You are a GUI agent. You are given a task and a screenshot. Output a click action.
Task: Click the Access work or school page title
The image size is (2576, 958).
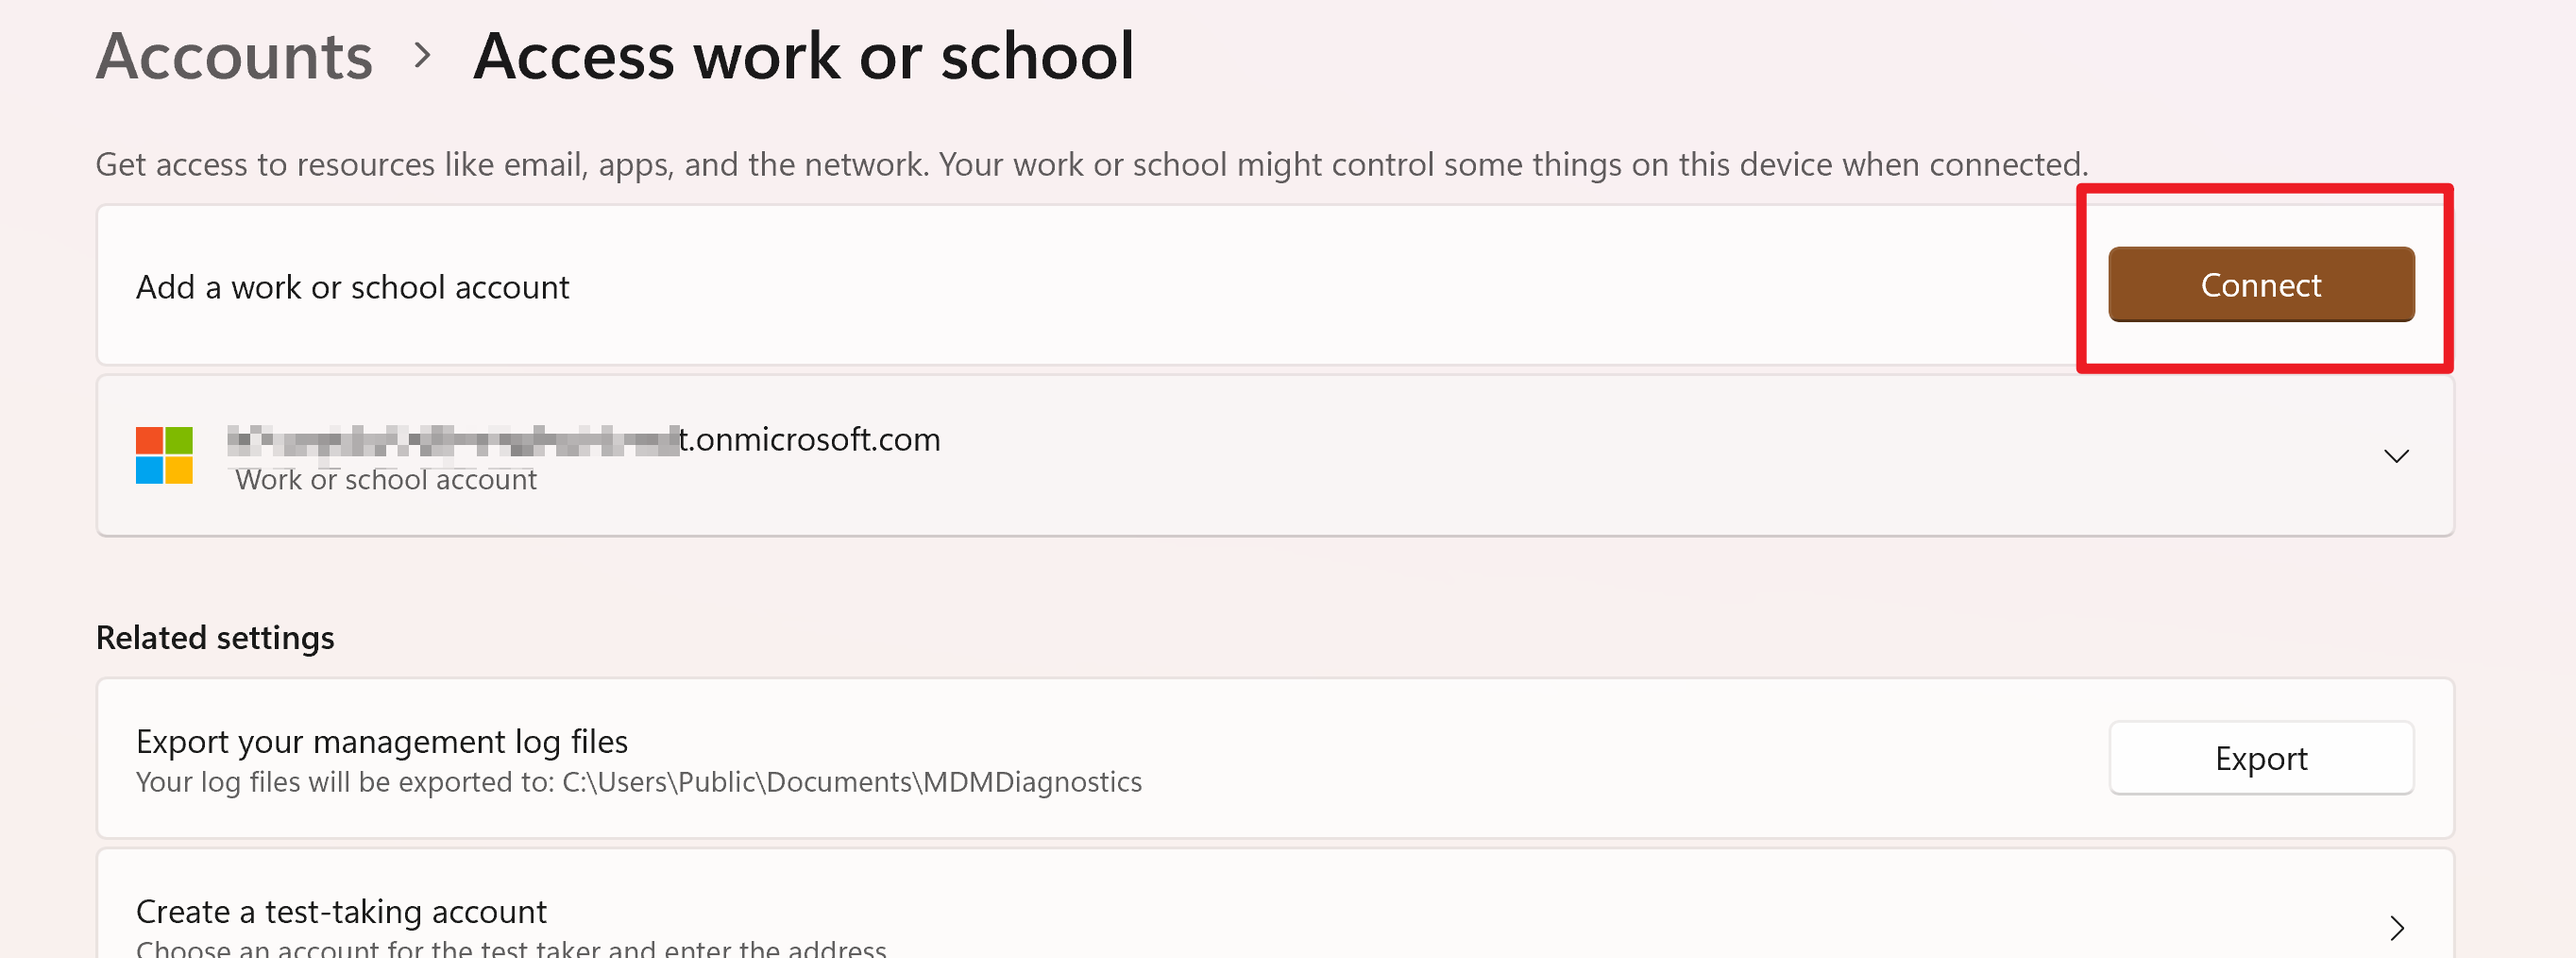[806, 55]
